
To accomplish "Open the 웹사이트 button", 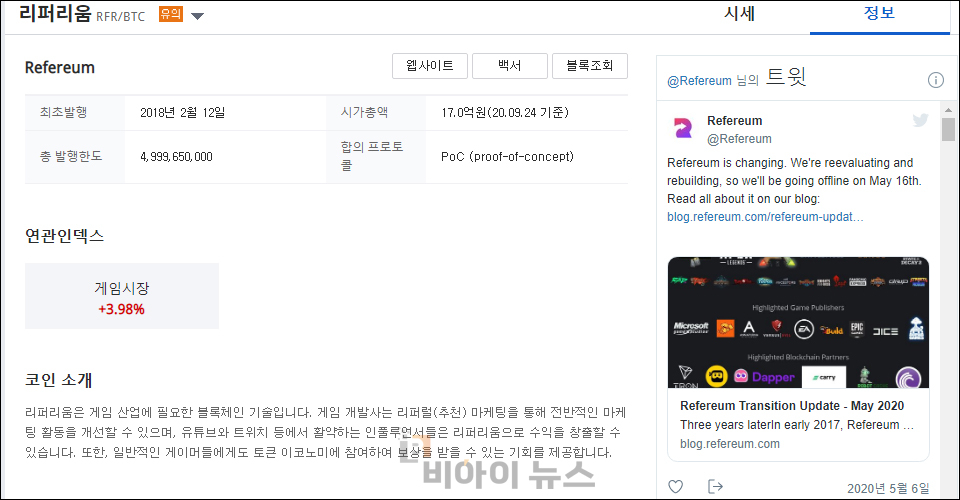I will [430, 65].
